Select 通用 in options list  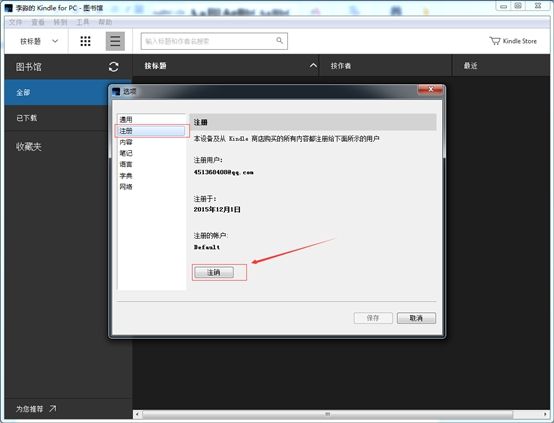152,119
